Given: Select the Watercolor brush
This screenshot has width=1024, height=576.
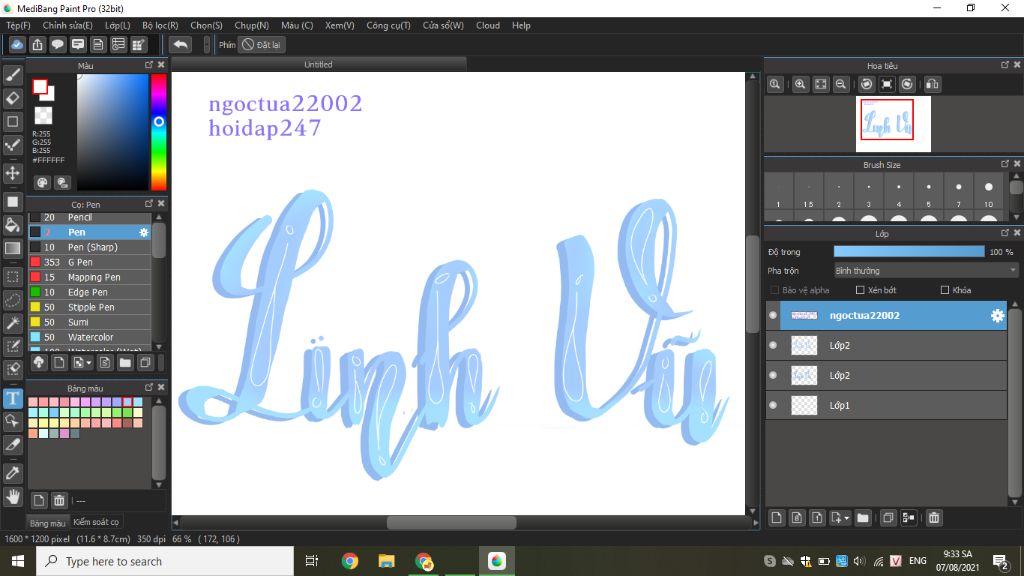Looking at the screenshot, I should click(89, 337).
